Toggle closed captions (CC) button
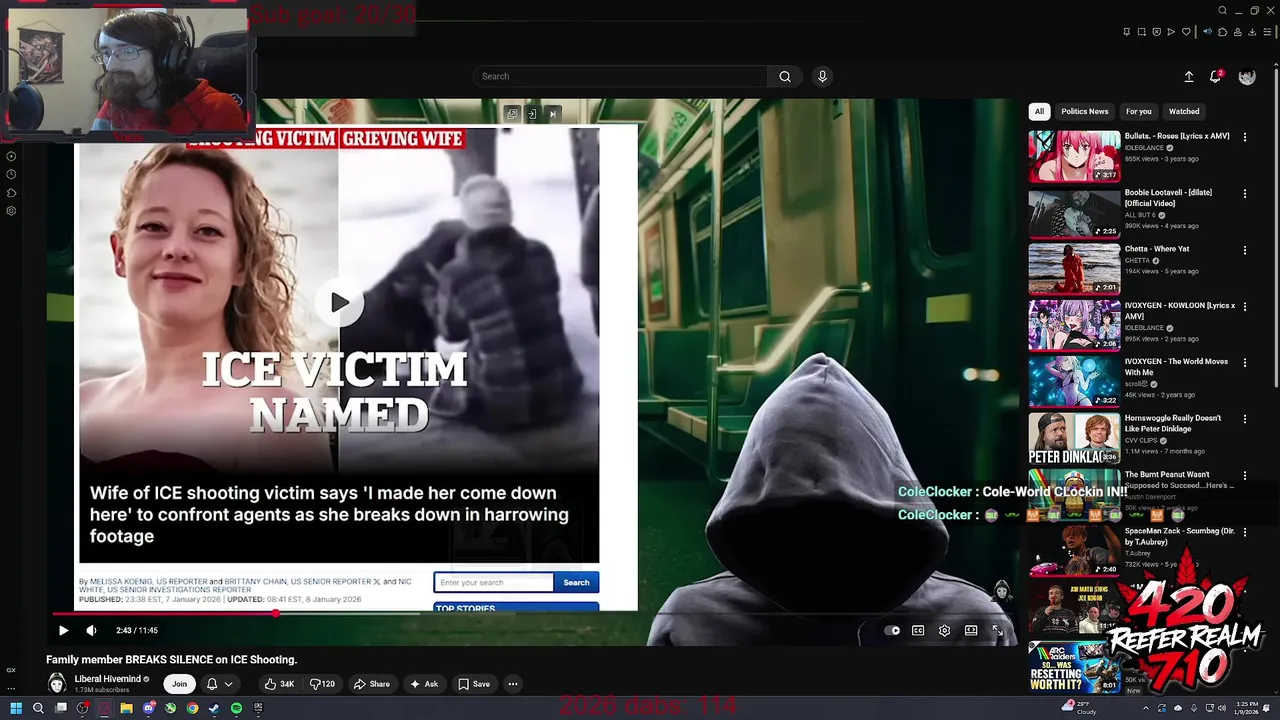This screenshot has width=1280, height=720. click(x=918, y=630)
